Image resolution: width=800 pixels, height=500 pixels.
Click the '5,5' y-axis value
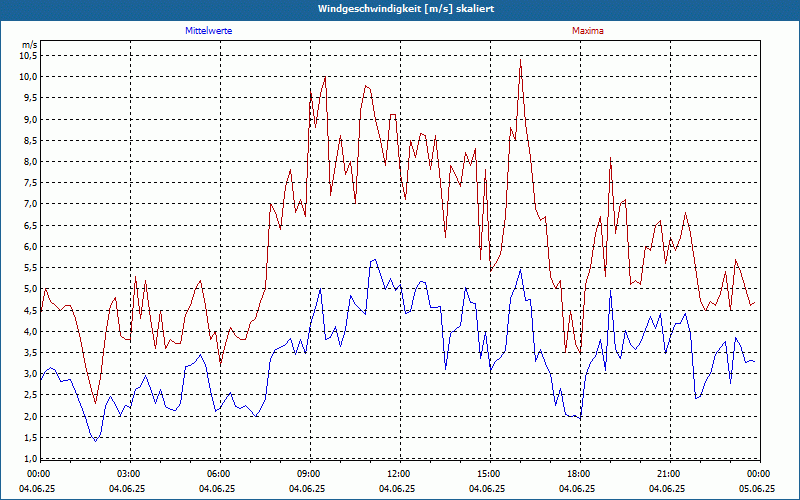30,268
